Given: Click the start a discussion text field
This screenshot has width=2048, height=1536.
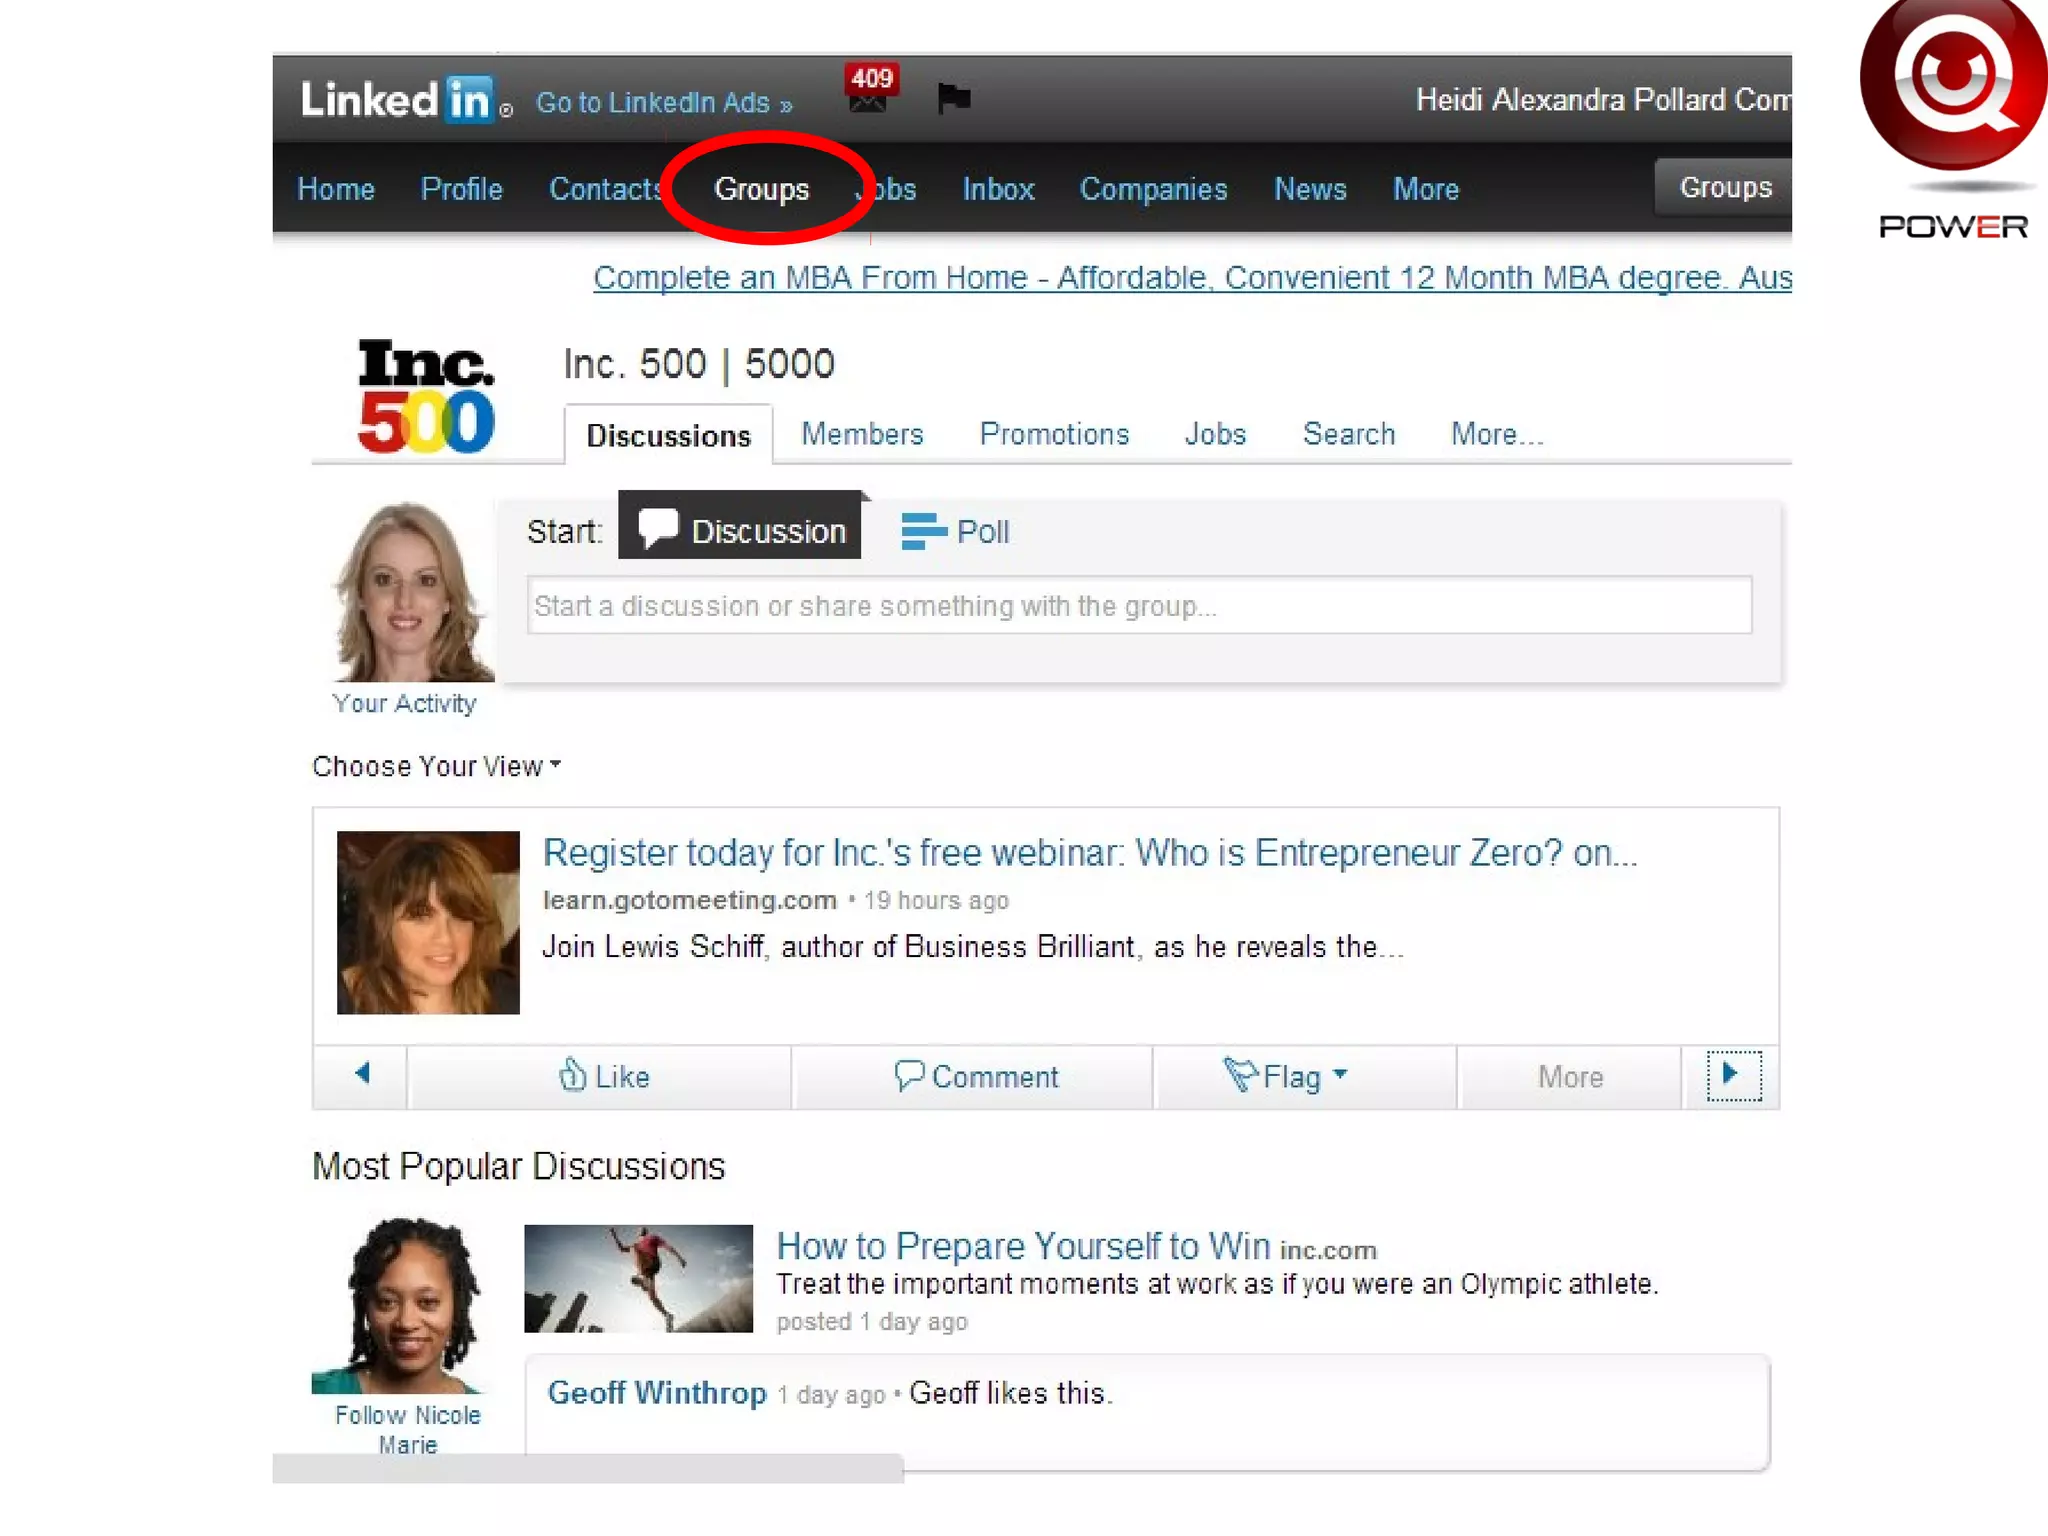Looking at the screenshot, I should coord(1138,606).
